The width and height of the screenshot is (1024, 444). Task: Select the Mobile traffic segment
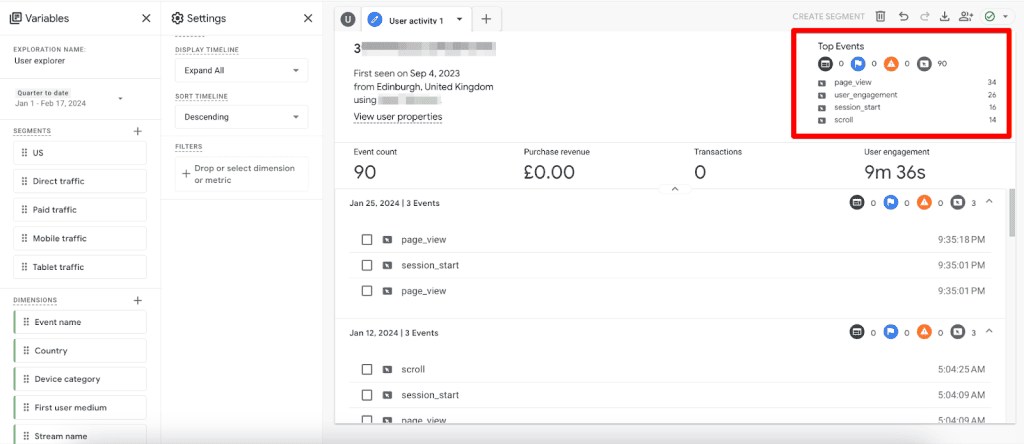(80, 238)
